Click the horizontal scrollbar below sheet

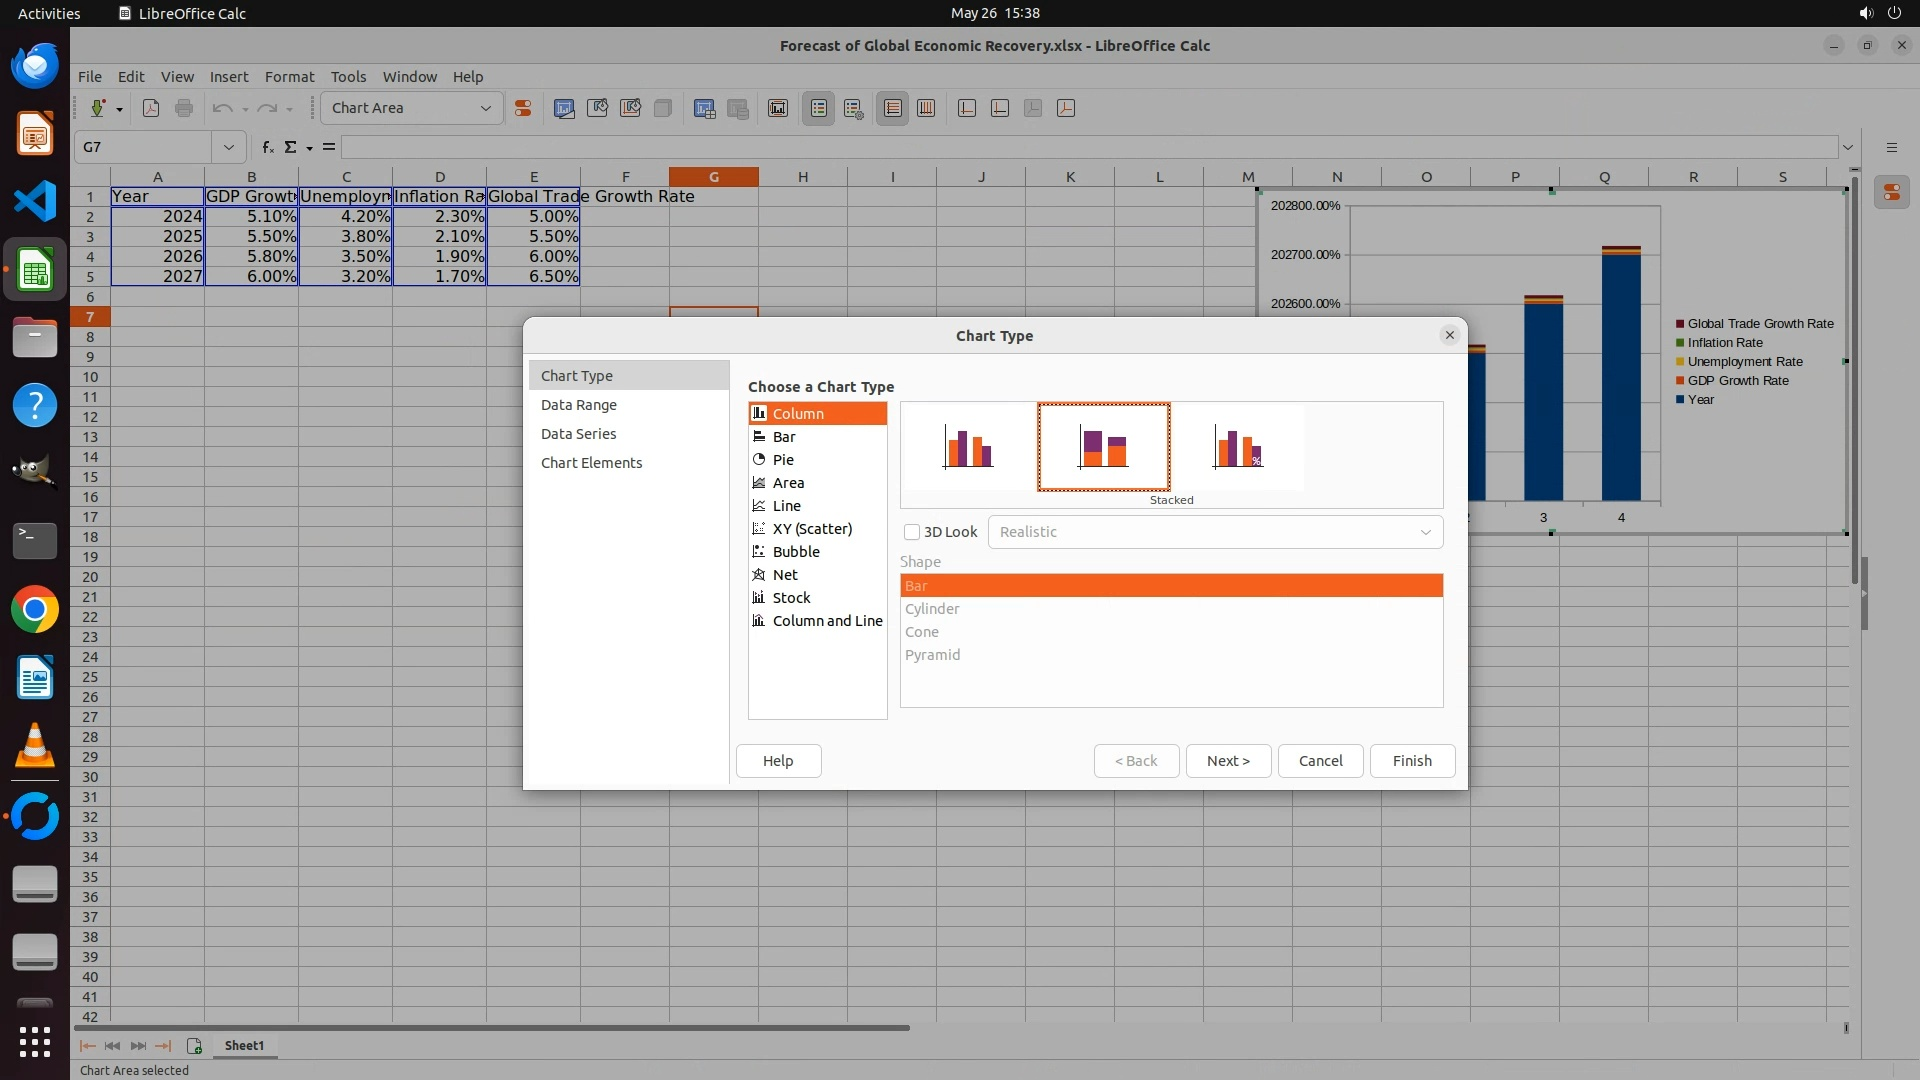491,1027
